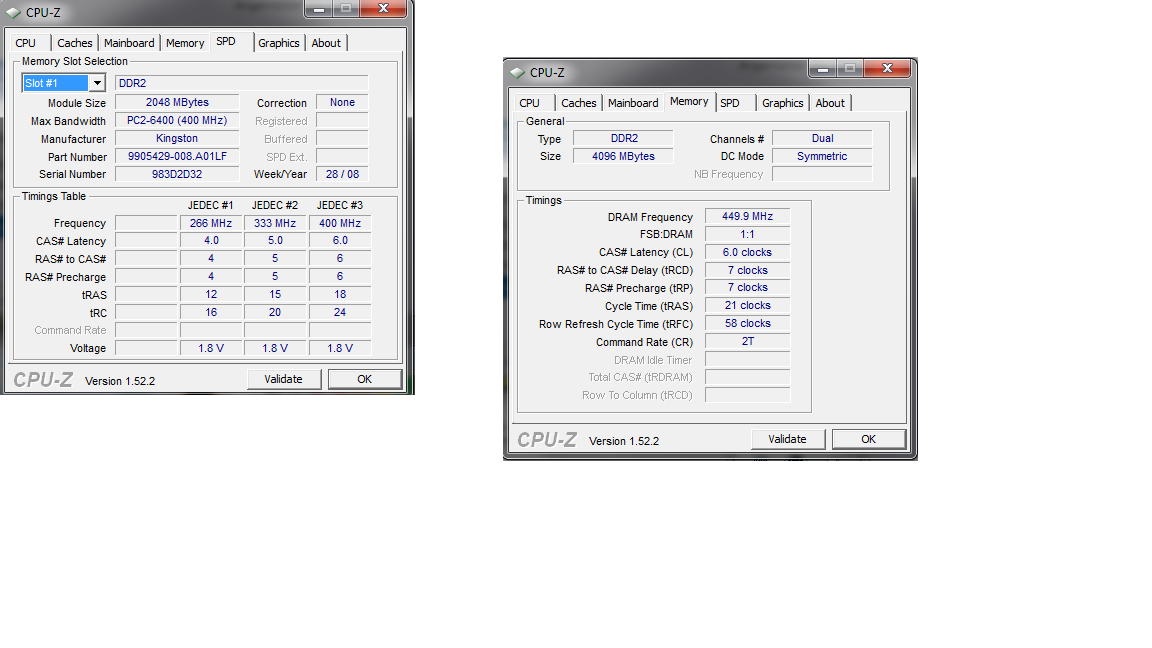Click DRAM Frequency value 449.9 MHz

747,216
